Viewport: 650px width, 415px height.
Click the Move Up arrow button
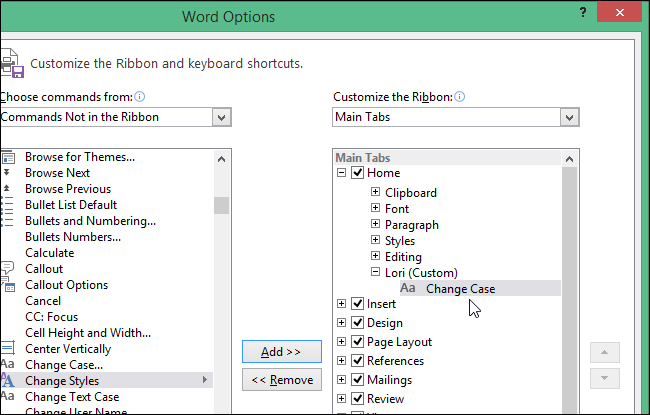click(x=605, y=353)
